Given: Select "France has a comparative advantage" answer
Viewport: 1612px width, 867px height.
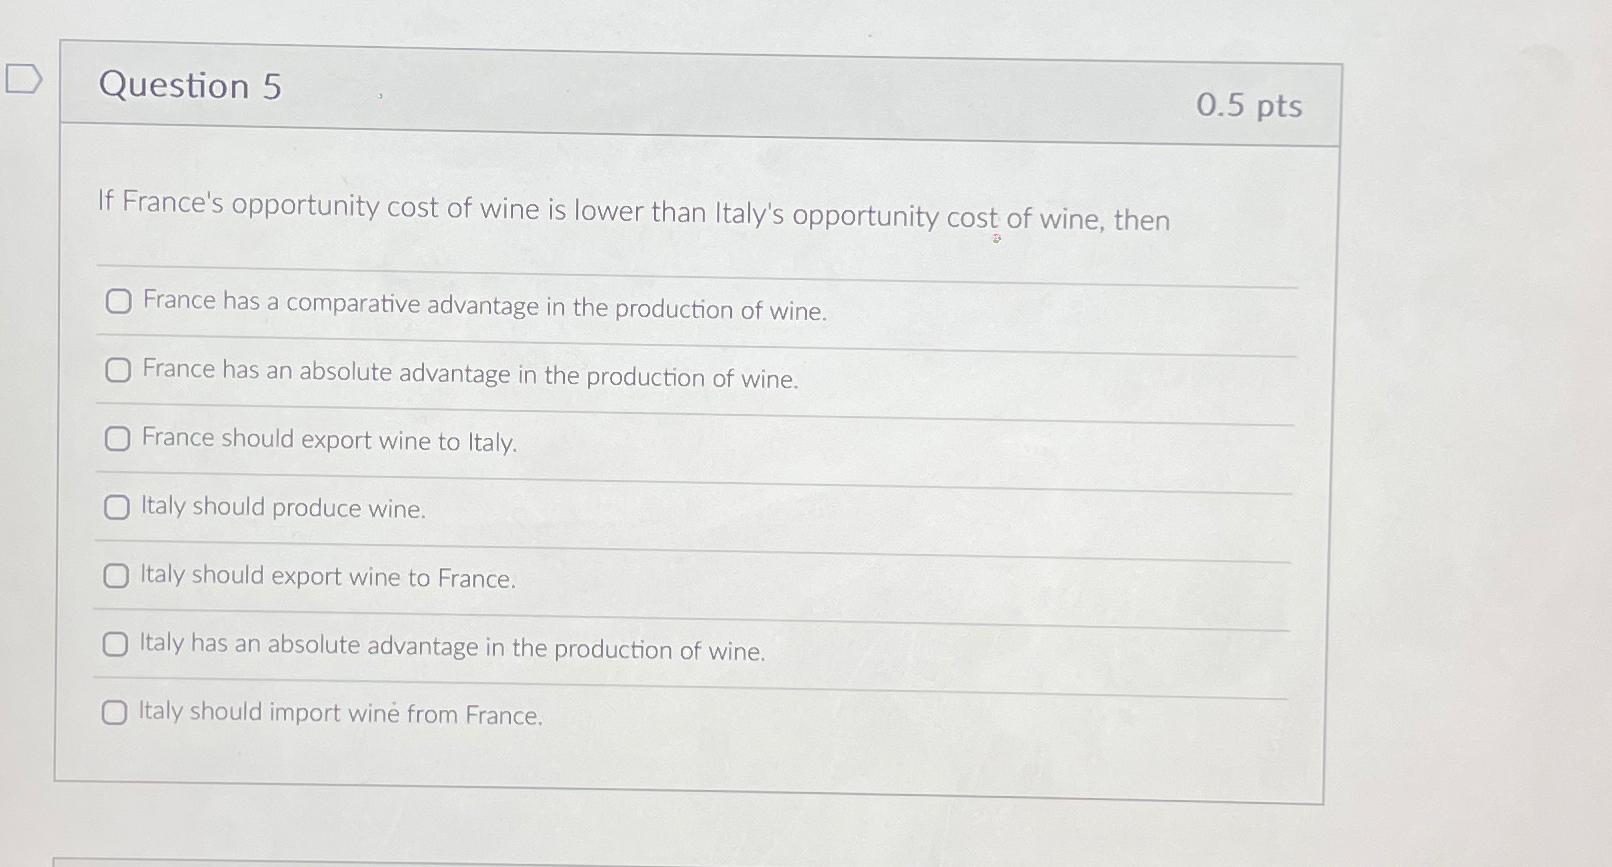Looking at the screenshot, I should [117, 302].
